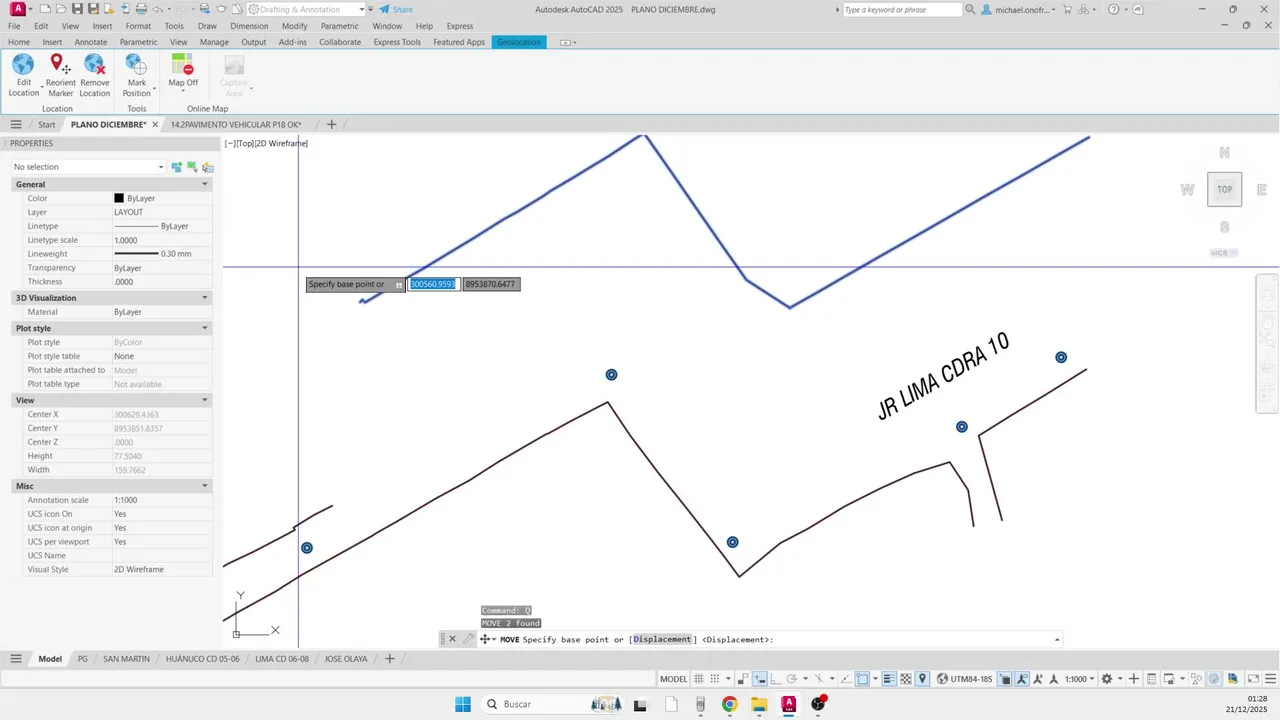Click the Save icon in Quick Access toolbar
The height and width of the screenshot is (720, 1280).
pos(77,9)
